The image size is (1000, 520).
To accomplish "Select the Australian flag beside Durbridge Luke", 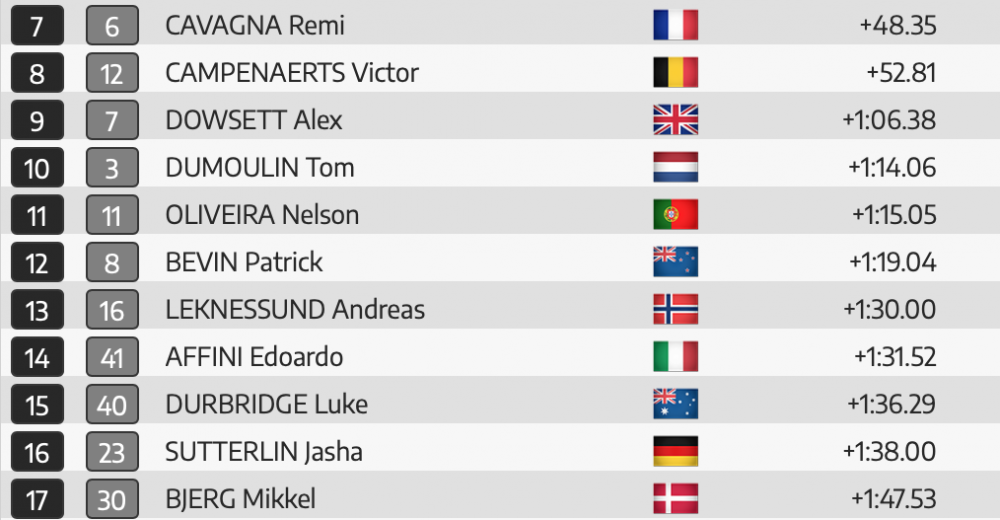I will pyautogui.click(x=675, y=404).
